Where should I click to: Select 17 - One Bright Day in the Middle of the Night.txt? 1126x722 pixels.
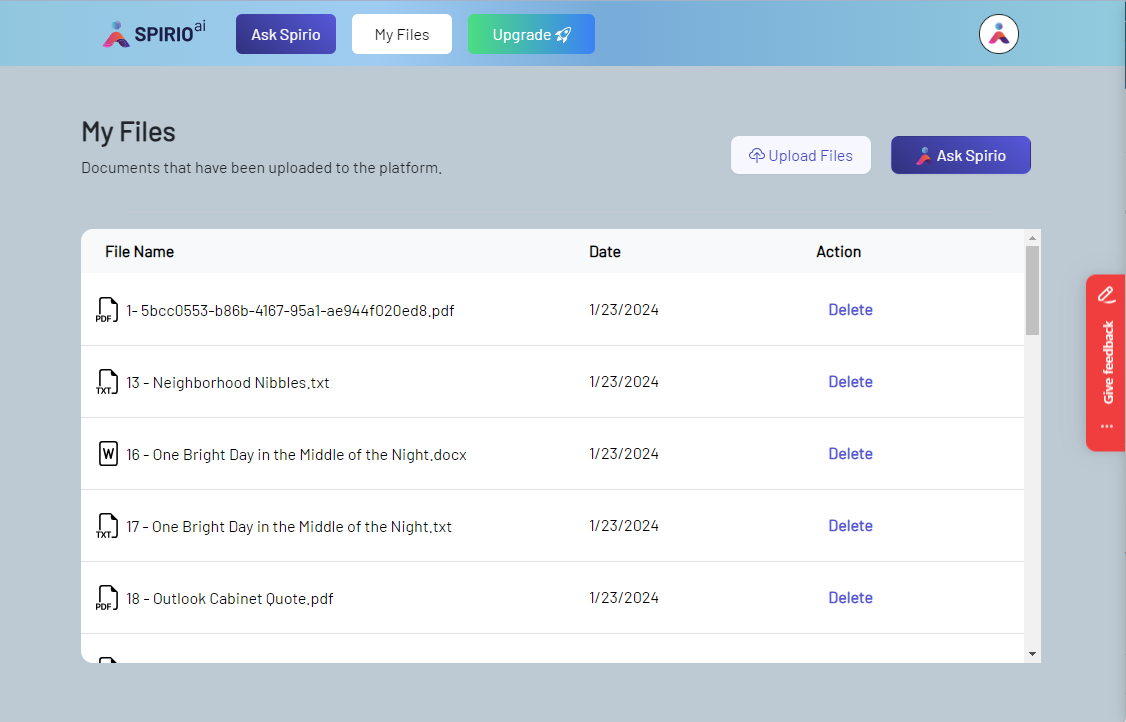pos(289,526)
